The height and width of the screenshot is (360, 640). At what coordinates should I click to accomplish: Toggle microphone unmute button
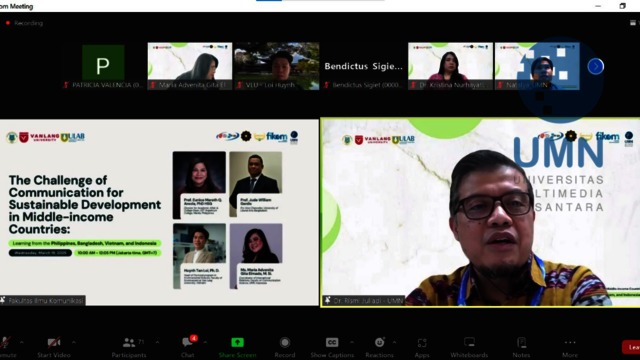7,347
